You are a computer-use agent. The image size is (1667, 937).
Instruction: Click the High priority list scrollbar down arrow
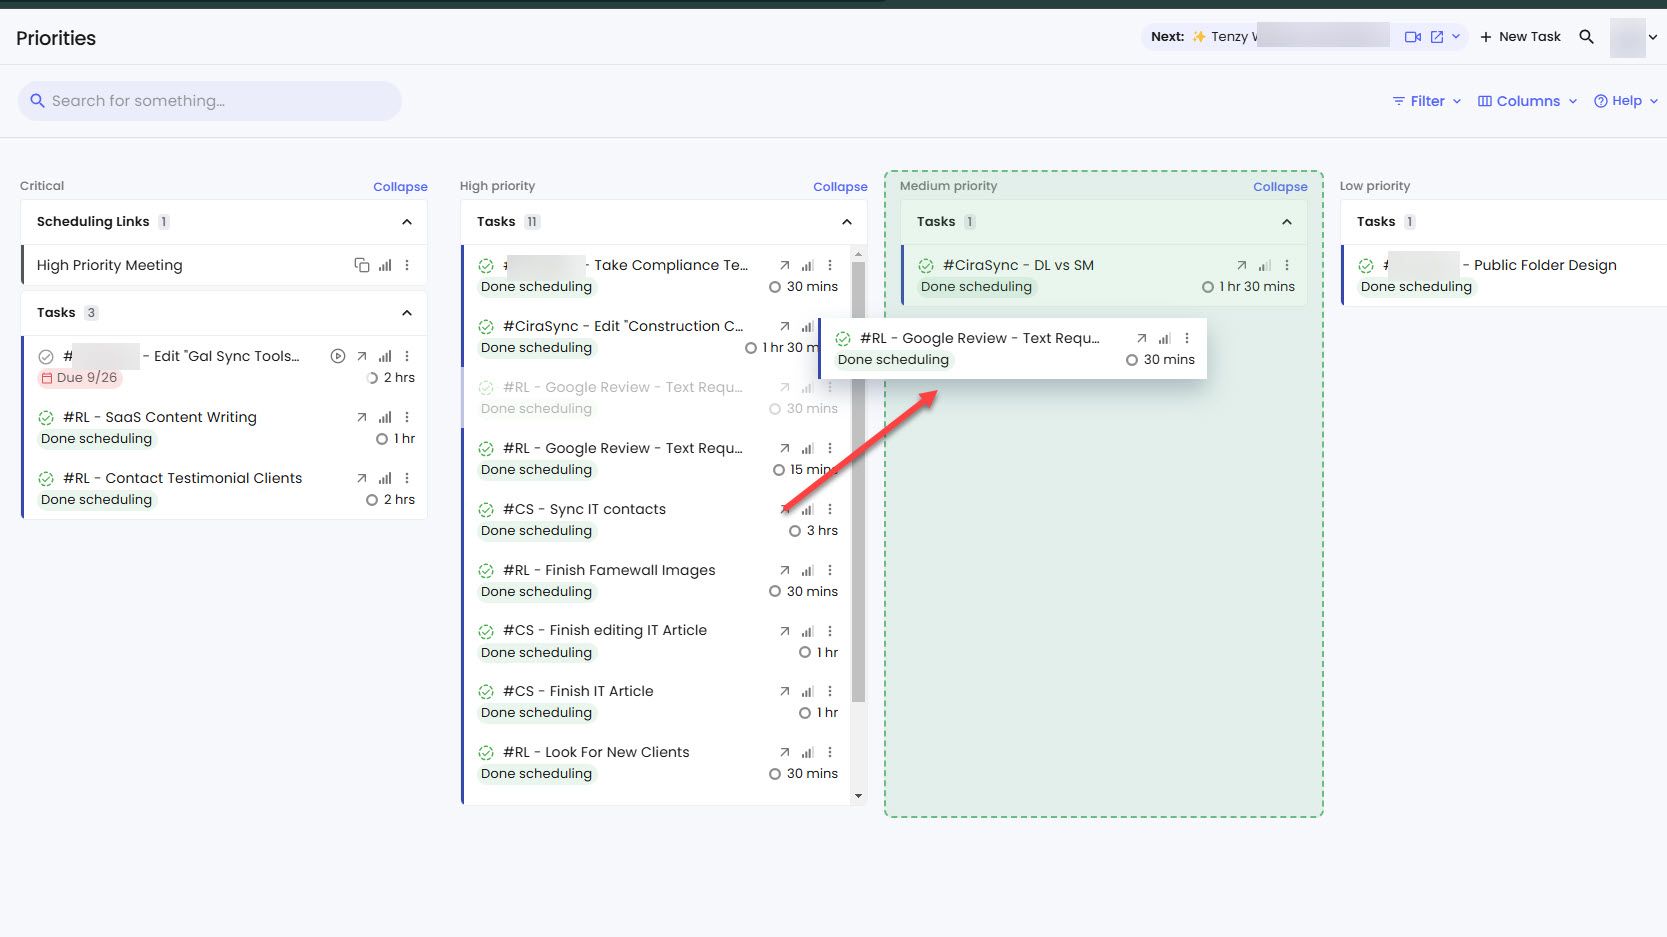point(858,796)
